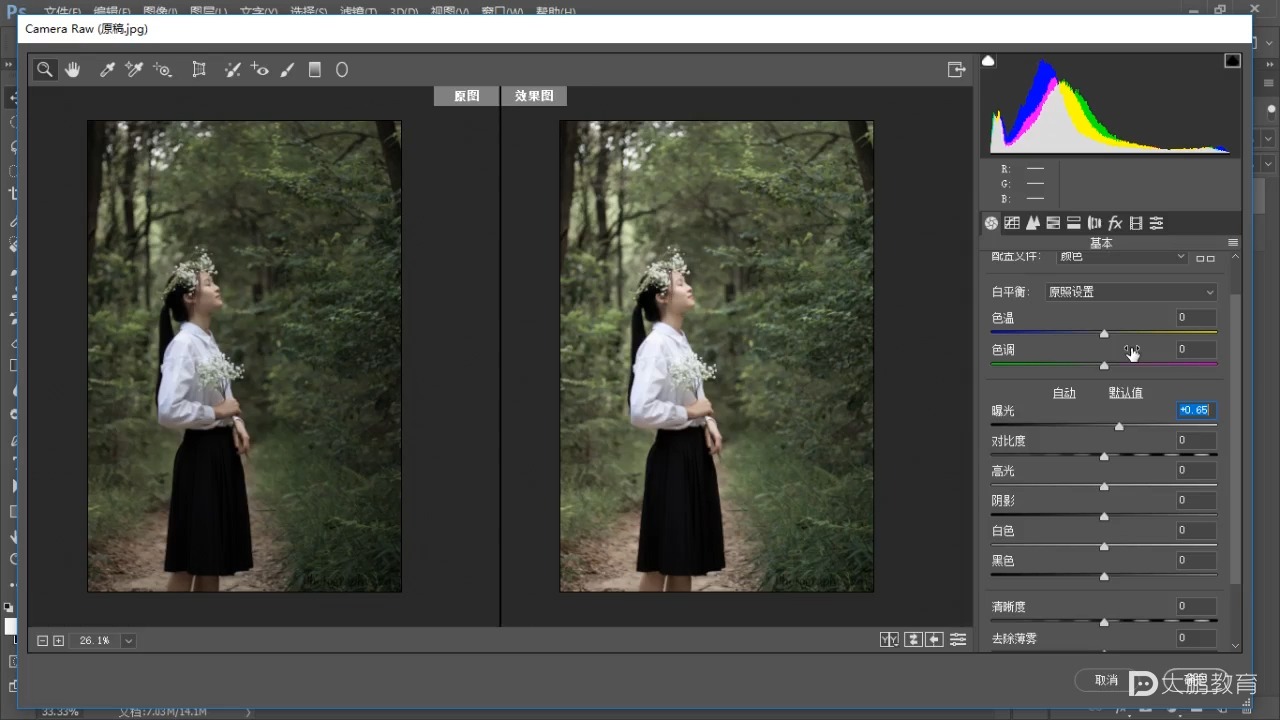Open the Lens Corrections panel icon

pyautogui.click(x=1094, y=223)
